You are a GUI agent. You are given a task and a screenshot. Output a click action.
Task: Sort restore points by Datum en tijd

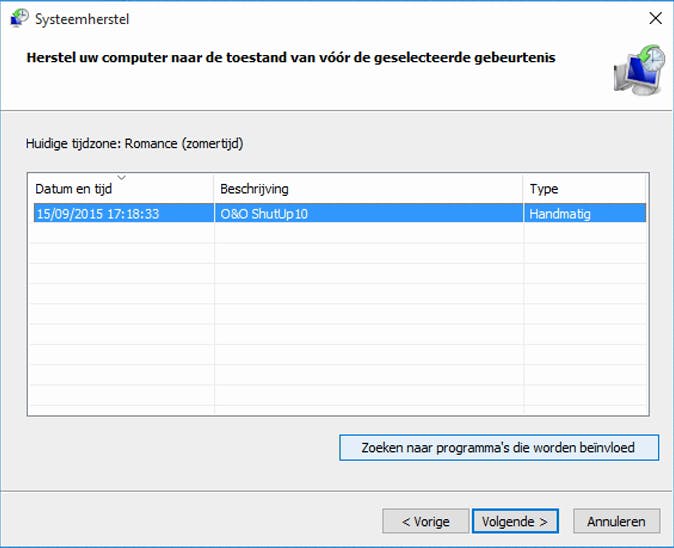(x=76, y=189)
